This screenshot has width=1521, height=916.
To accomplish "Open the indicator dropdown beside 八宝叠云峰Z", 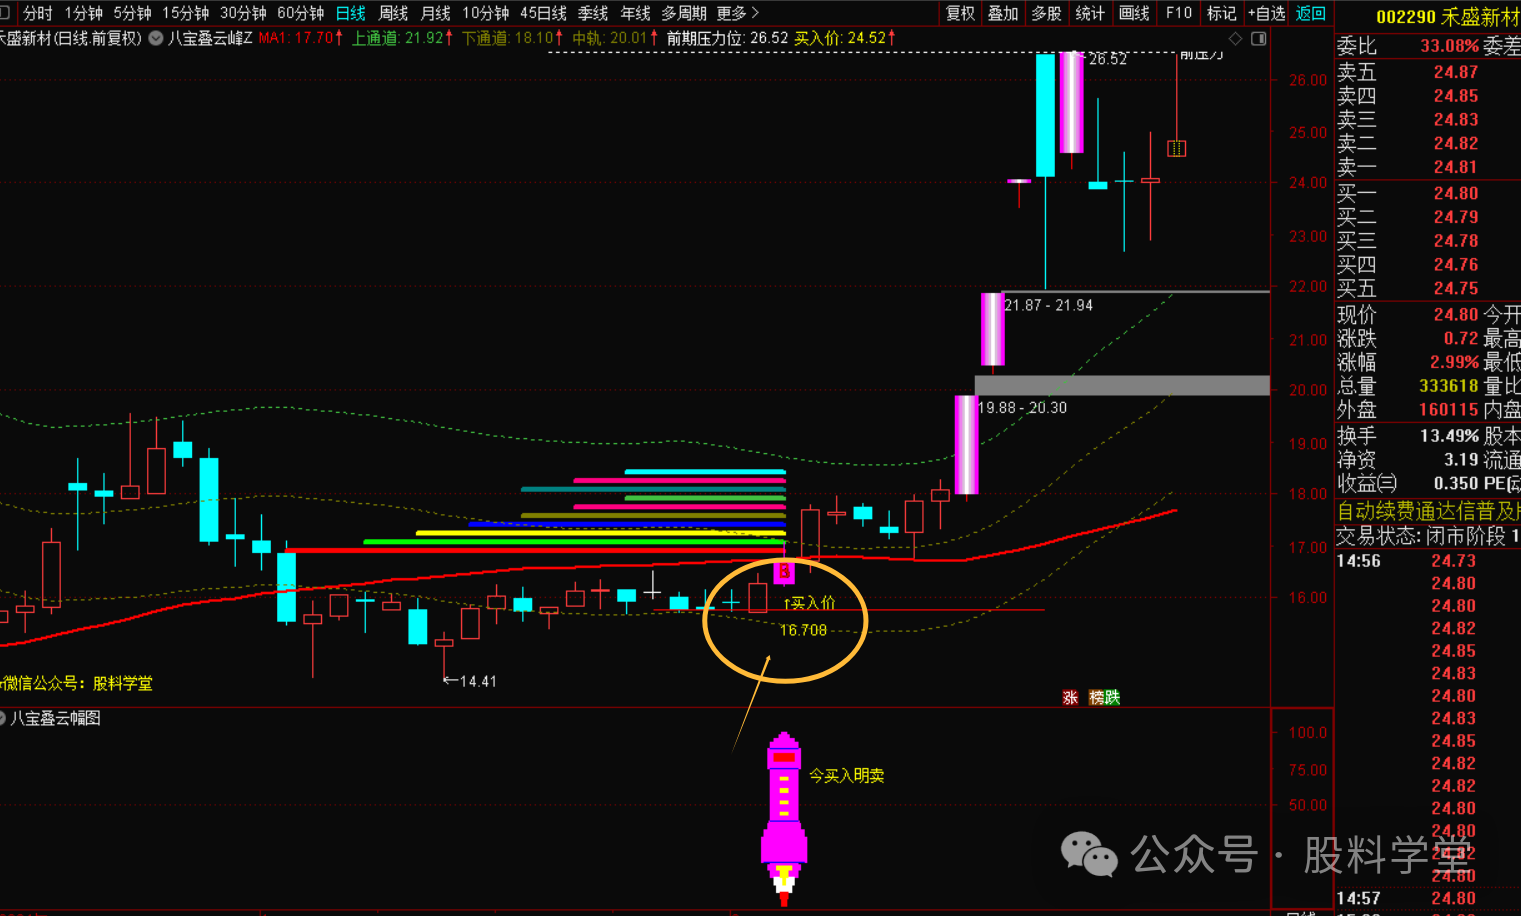I will point(156,38).
